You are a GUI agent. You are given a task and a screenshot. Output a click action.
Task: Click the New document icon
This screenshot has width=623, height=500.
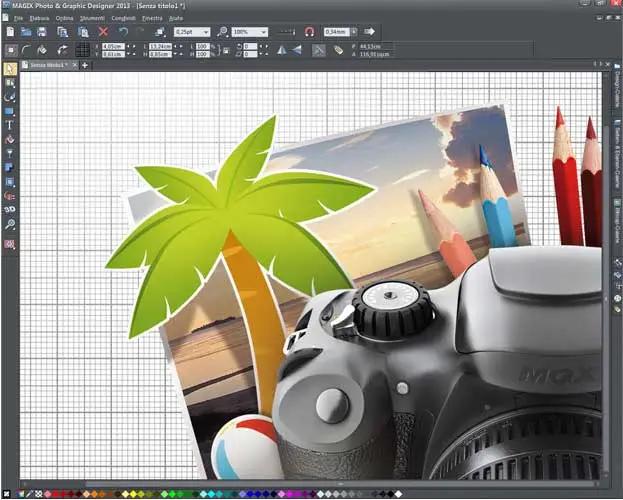pyautogui.click(x=10, y=32)
